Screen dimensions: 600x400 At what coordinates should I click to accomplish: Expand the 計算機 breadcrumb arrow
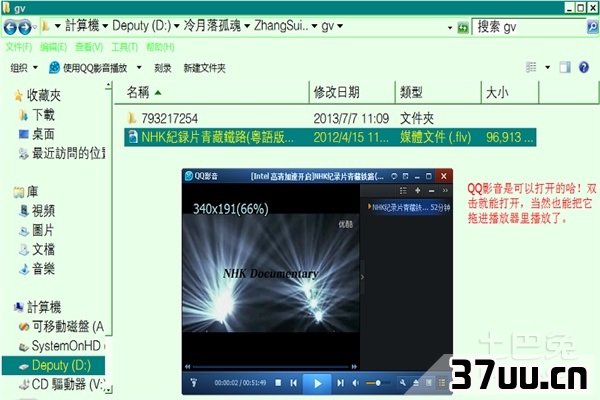click(105, 26)
